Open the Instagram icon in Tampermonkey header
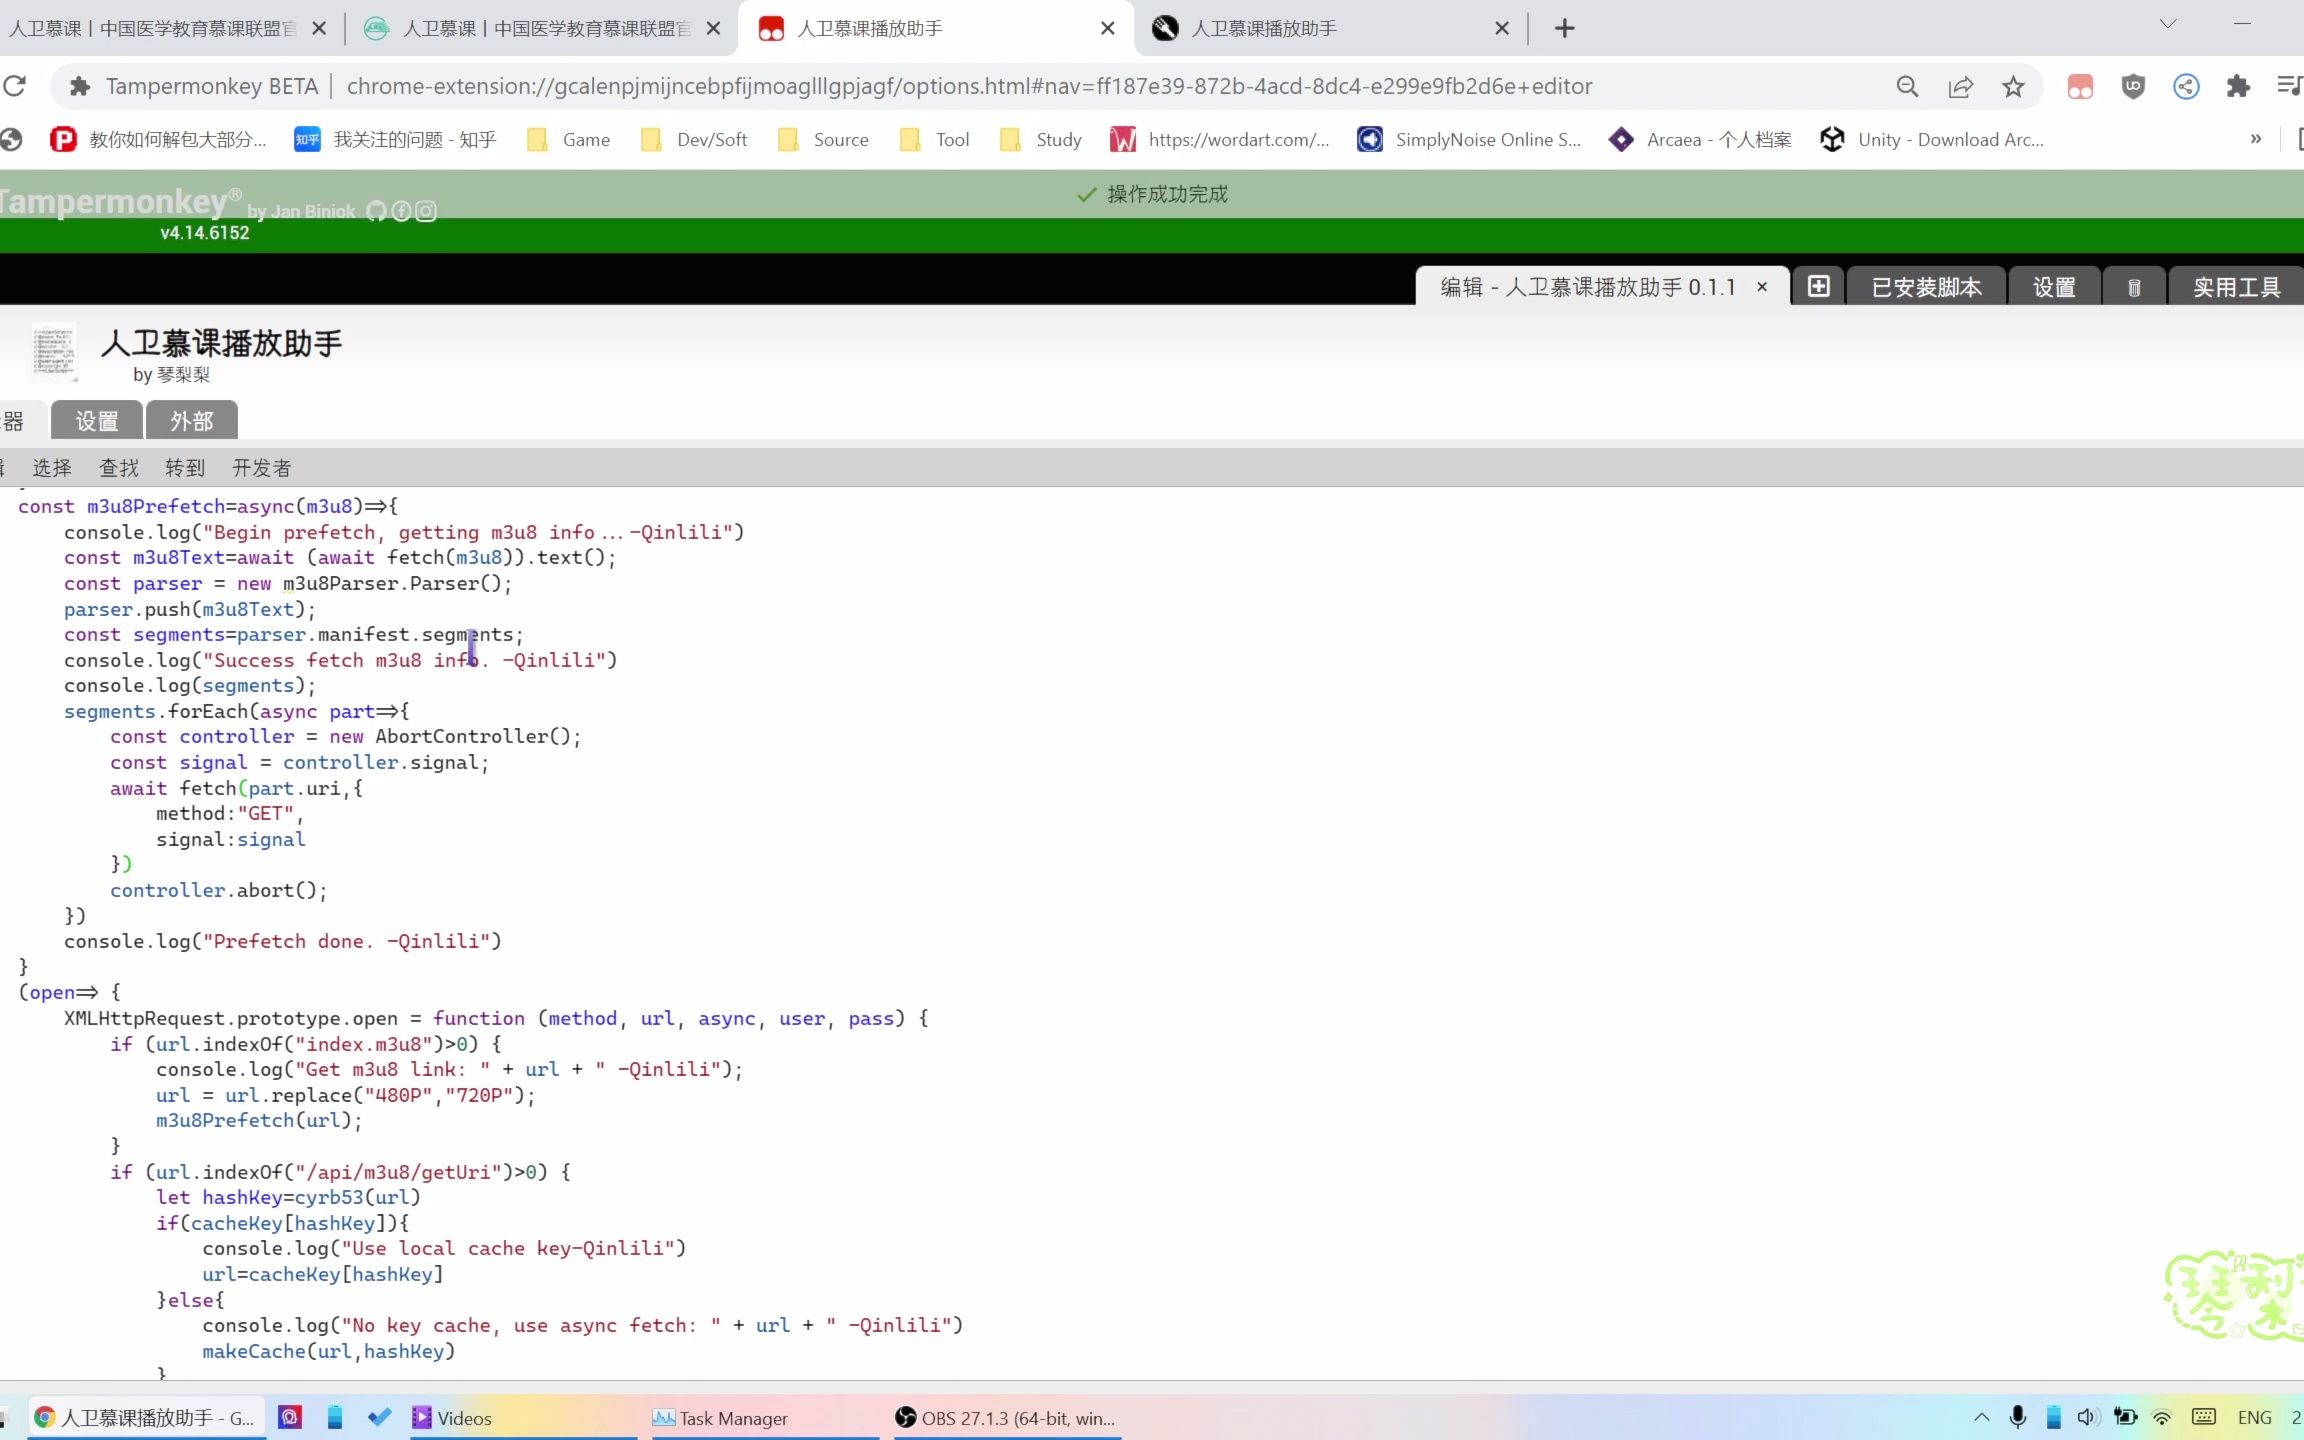Screen dimensions: 2304x1440 (426, 211)
